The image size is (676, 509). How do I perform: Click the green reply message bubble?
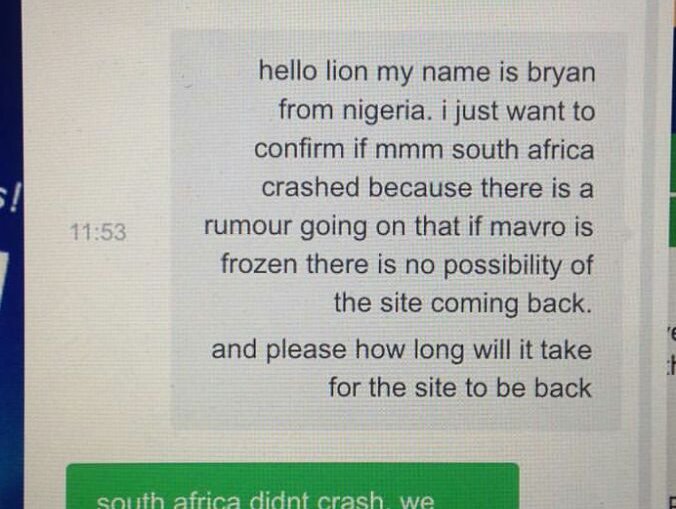click(x=293, y=486)
